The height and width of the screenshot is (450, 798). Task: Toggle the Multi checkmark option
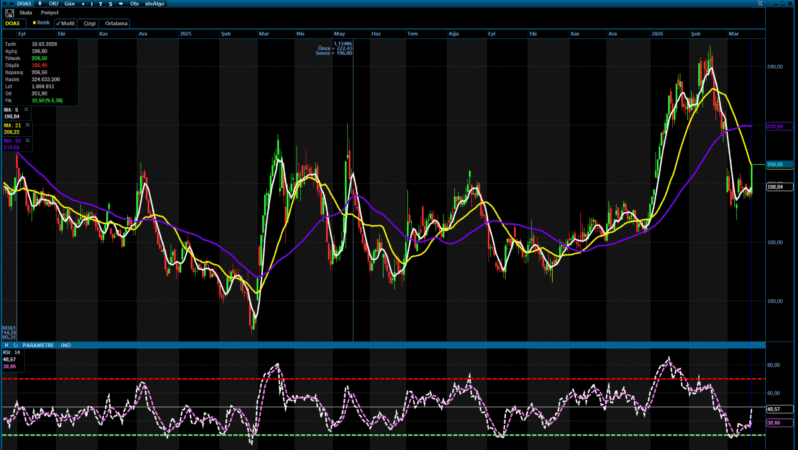point(68,21)
